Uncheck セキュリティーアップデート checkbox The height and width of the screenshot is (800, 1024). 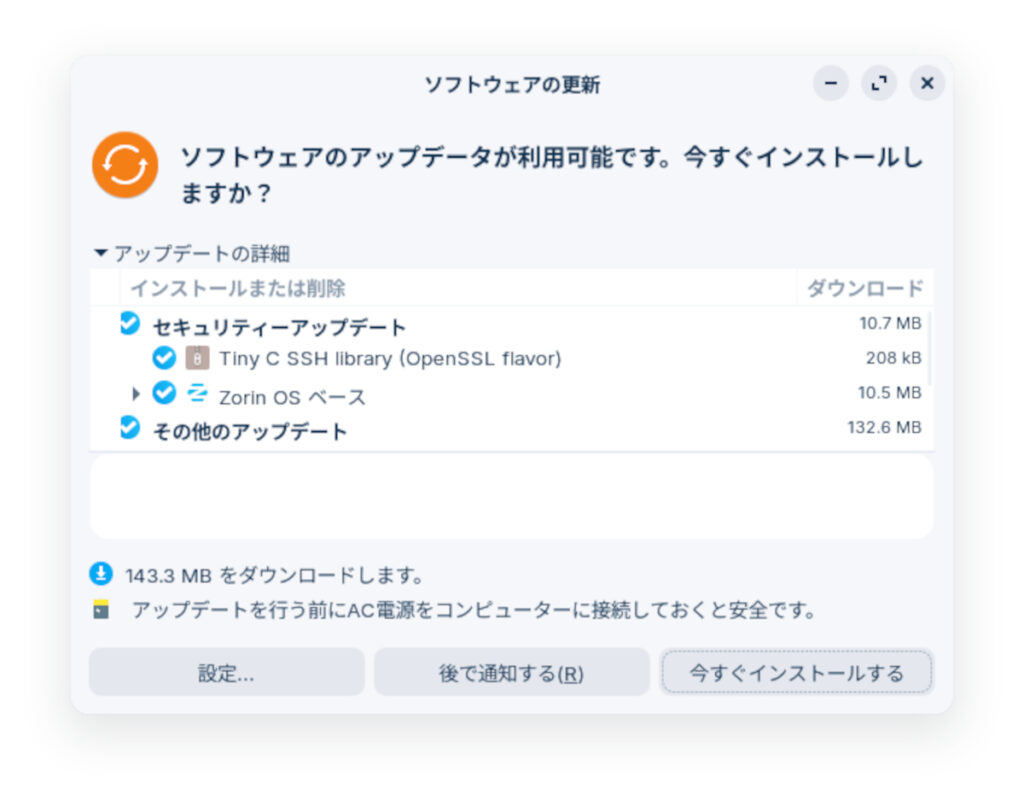(x=130, y=323)
